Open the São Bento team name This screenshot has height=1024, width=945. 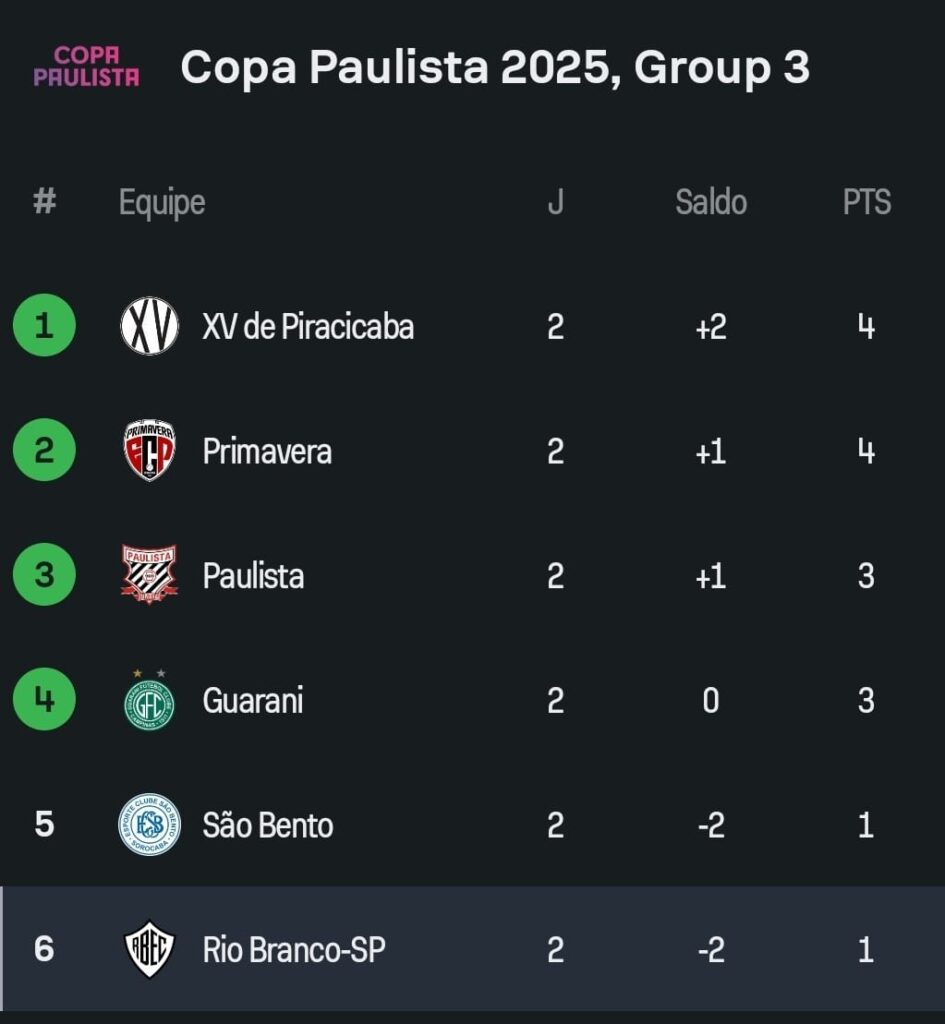[x=268, y=825]
